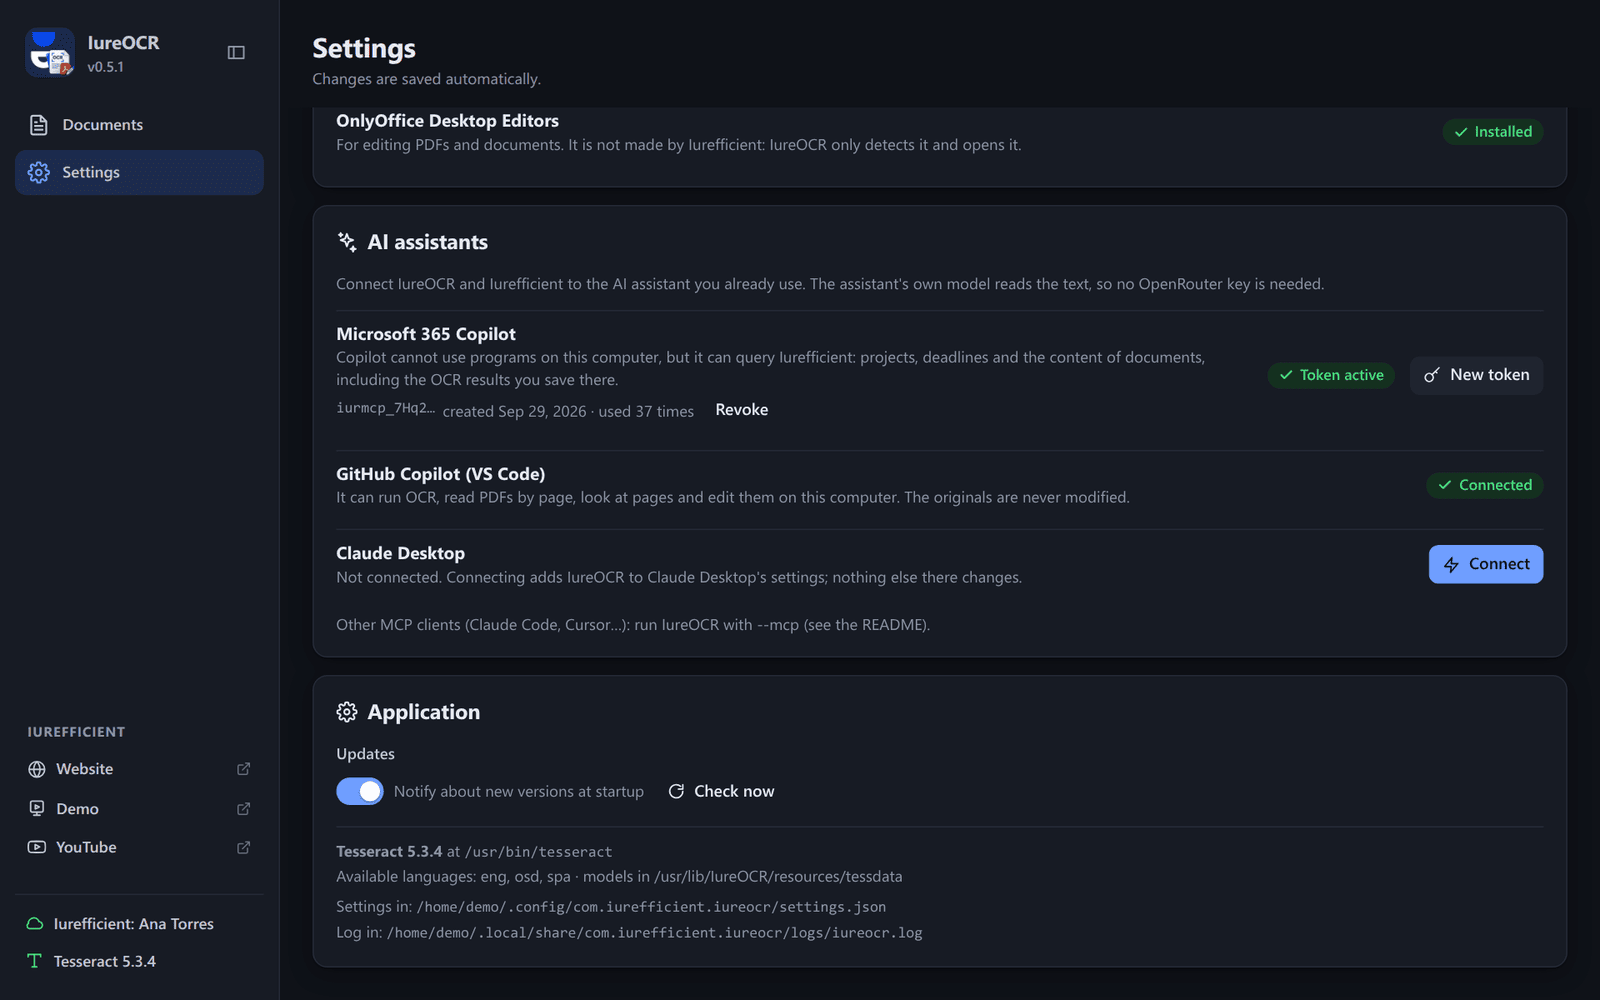Collapse the sidebar with the panel icon
1600x1000 pixels.
[236, 52]
